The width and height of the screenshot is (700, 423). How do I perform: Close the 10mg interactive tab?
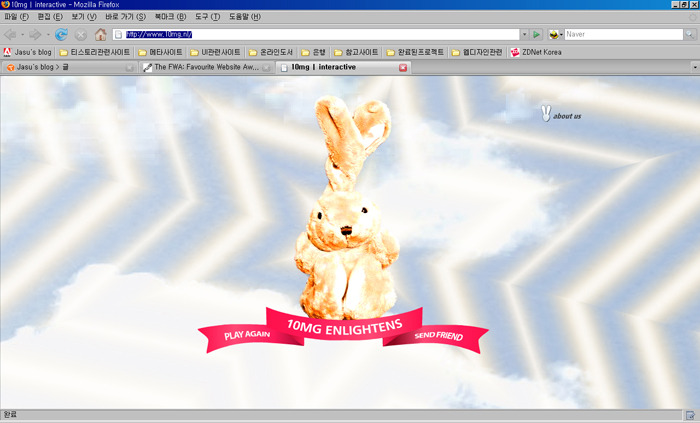(x=403, y=67)
